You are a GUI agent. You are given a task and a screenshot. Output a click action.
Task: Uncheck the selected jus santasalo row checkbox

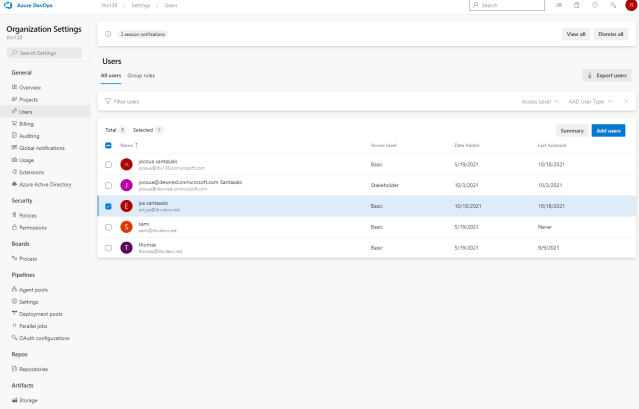tap(108, 206)
